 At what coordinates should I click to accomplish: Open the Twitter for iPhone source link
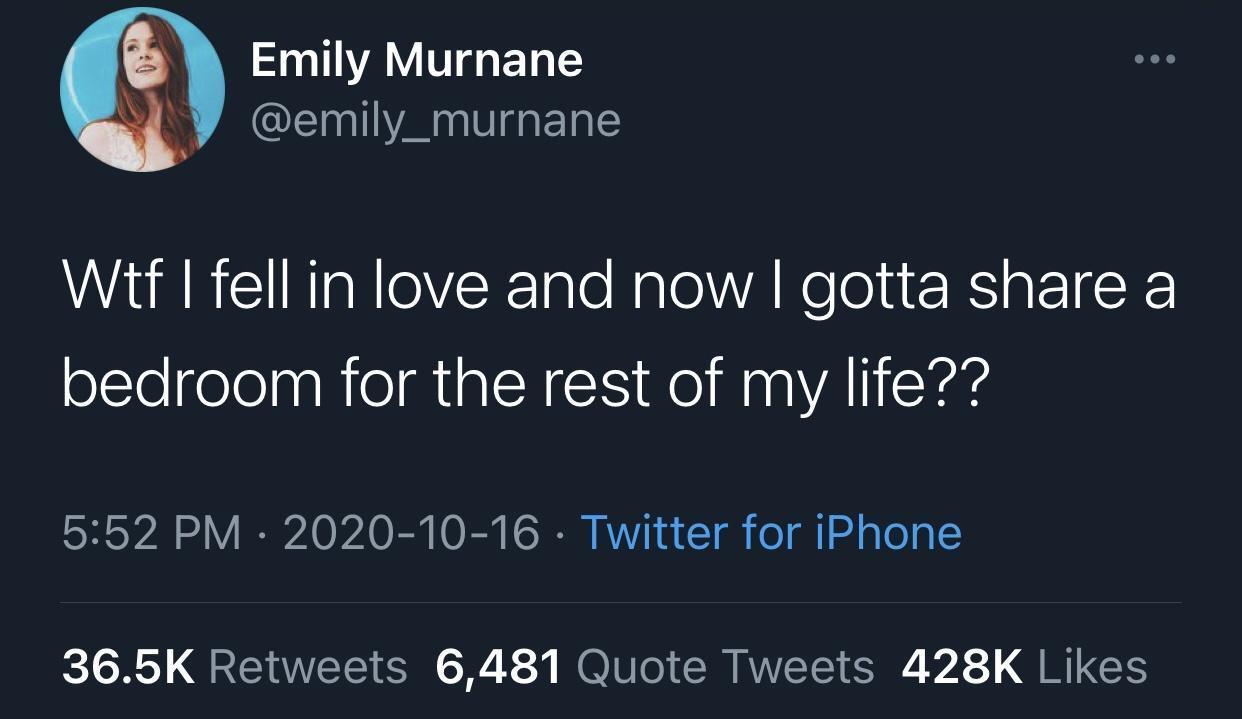pyautogui.click(x=770, y=532)
